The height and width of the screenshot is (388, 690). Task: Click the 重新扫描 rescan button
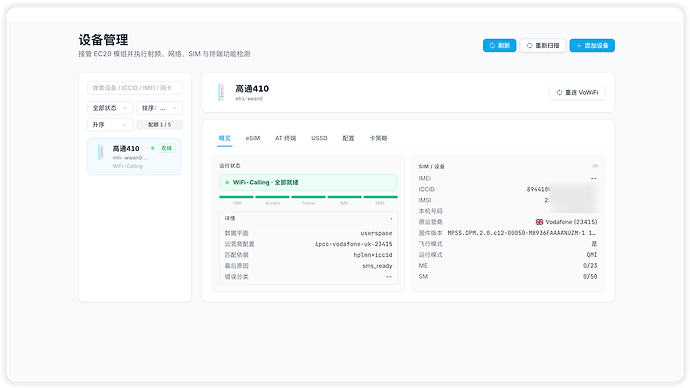543,45
